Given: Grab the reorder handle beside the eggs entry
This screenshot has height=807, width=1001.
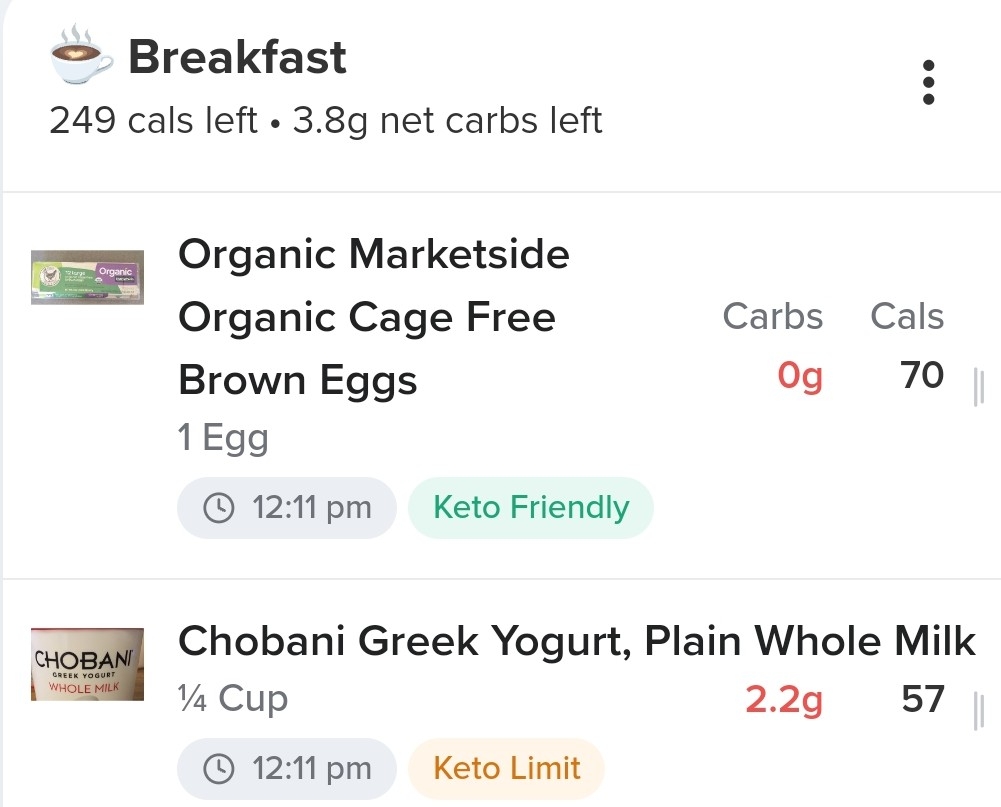Looking at the screenshot, I should (978, 386).
